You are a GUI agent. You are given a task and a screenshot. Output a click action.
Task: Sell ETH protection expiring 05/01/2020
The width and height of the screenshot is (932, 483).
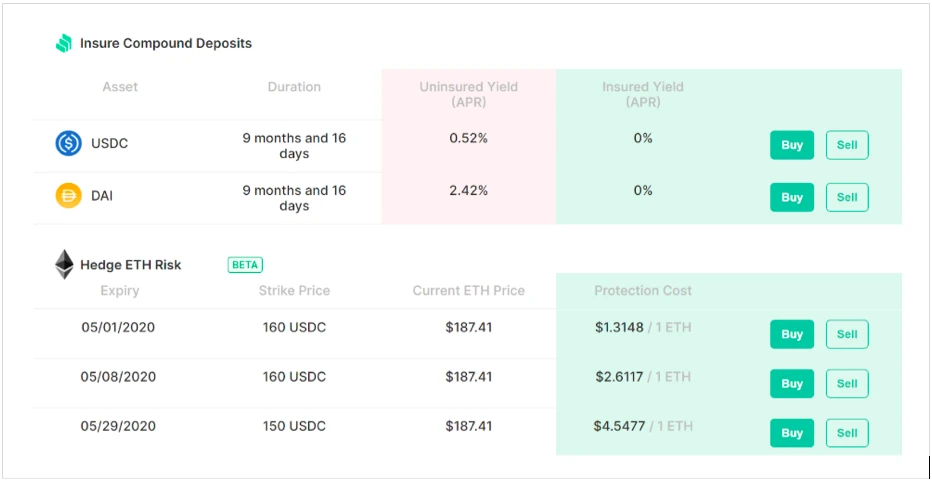click(847, 334)
